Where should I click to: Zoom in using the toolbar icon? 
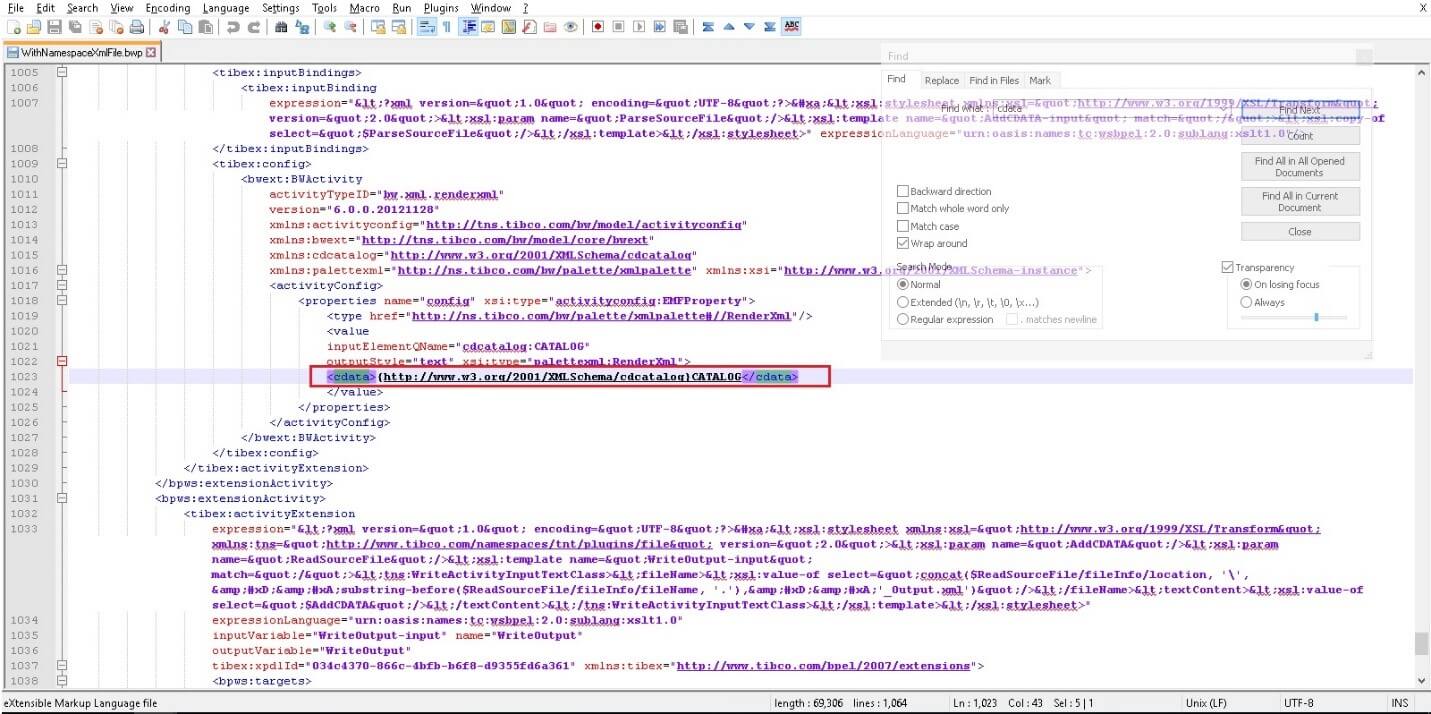tap(329, 26)
